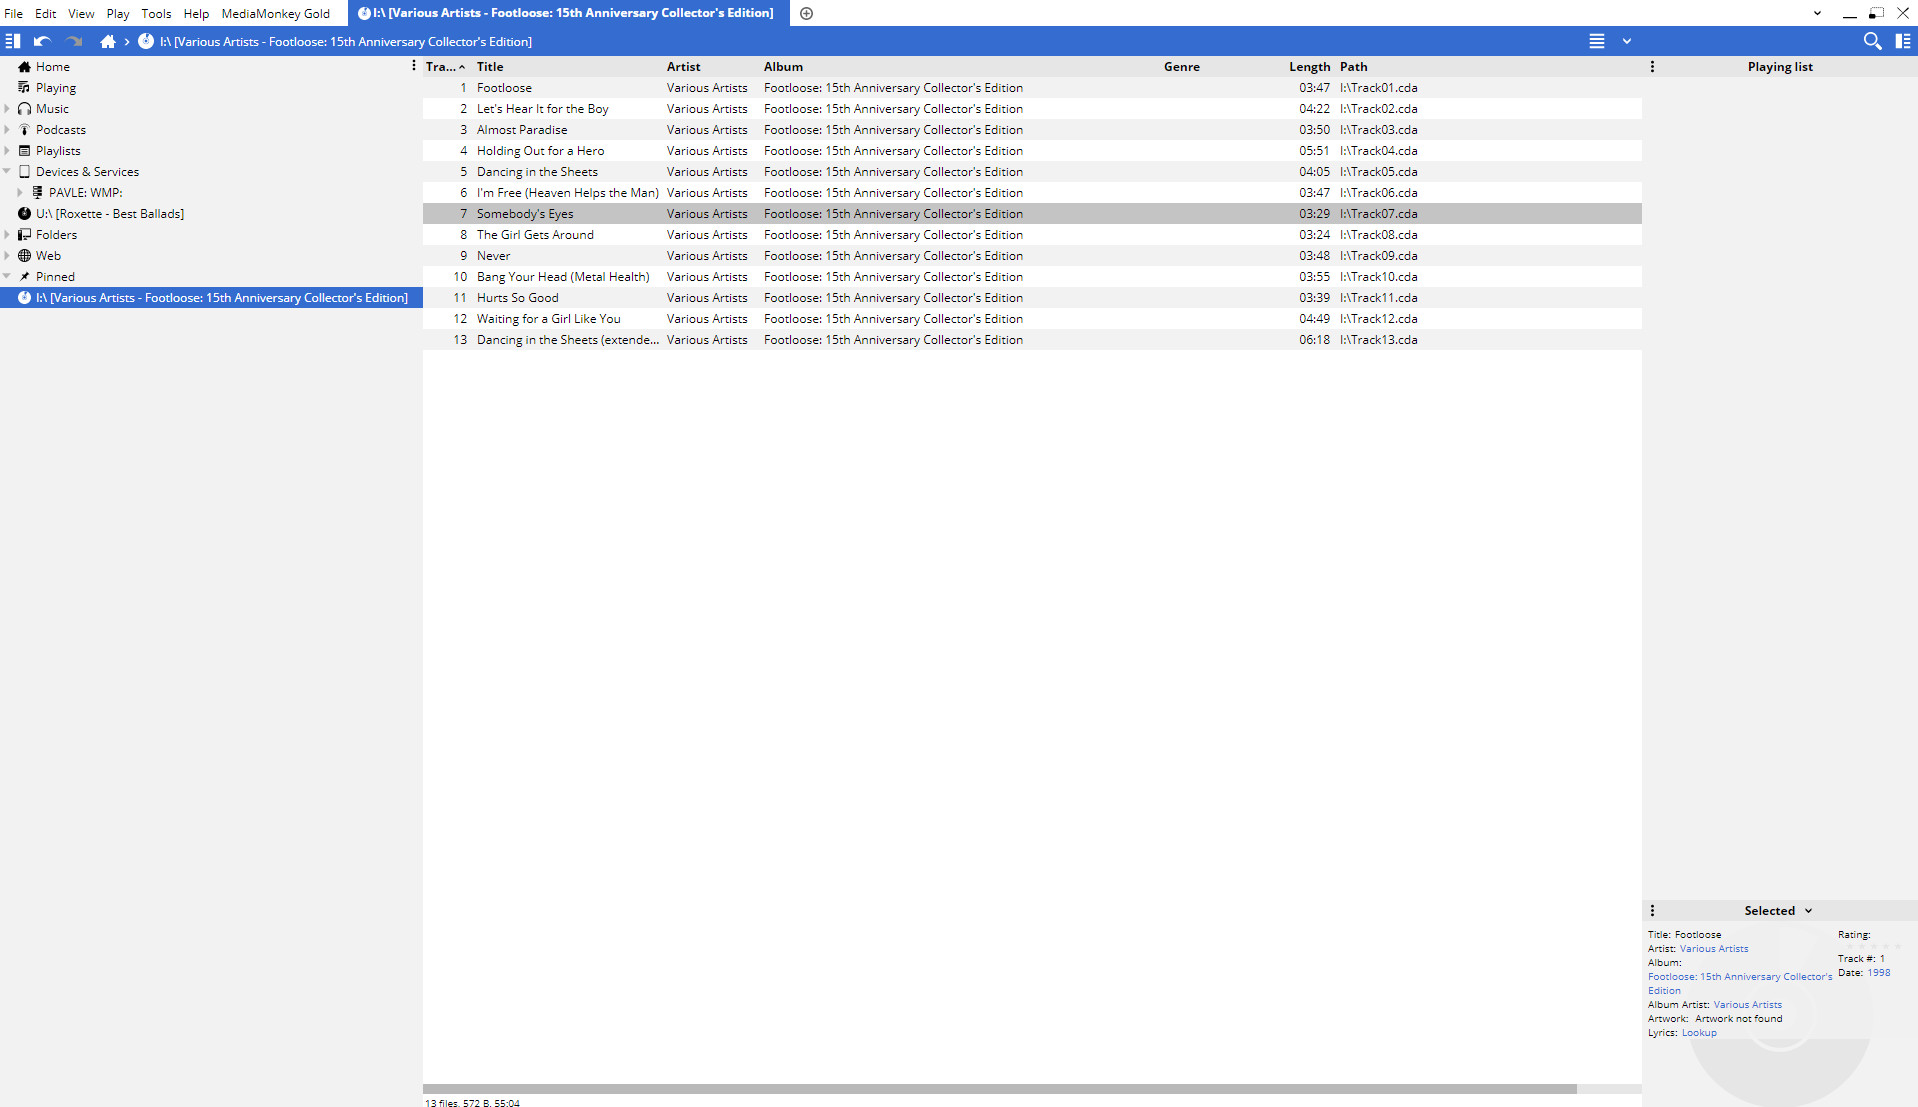Toggle the right panel layout icon
Viewport: 1918px width, 1107px height.
pyautogui.click(x=1903, y=41)
